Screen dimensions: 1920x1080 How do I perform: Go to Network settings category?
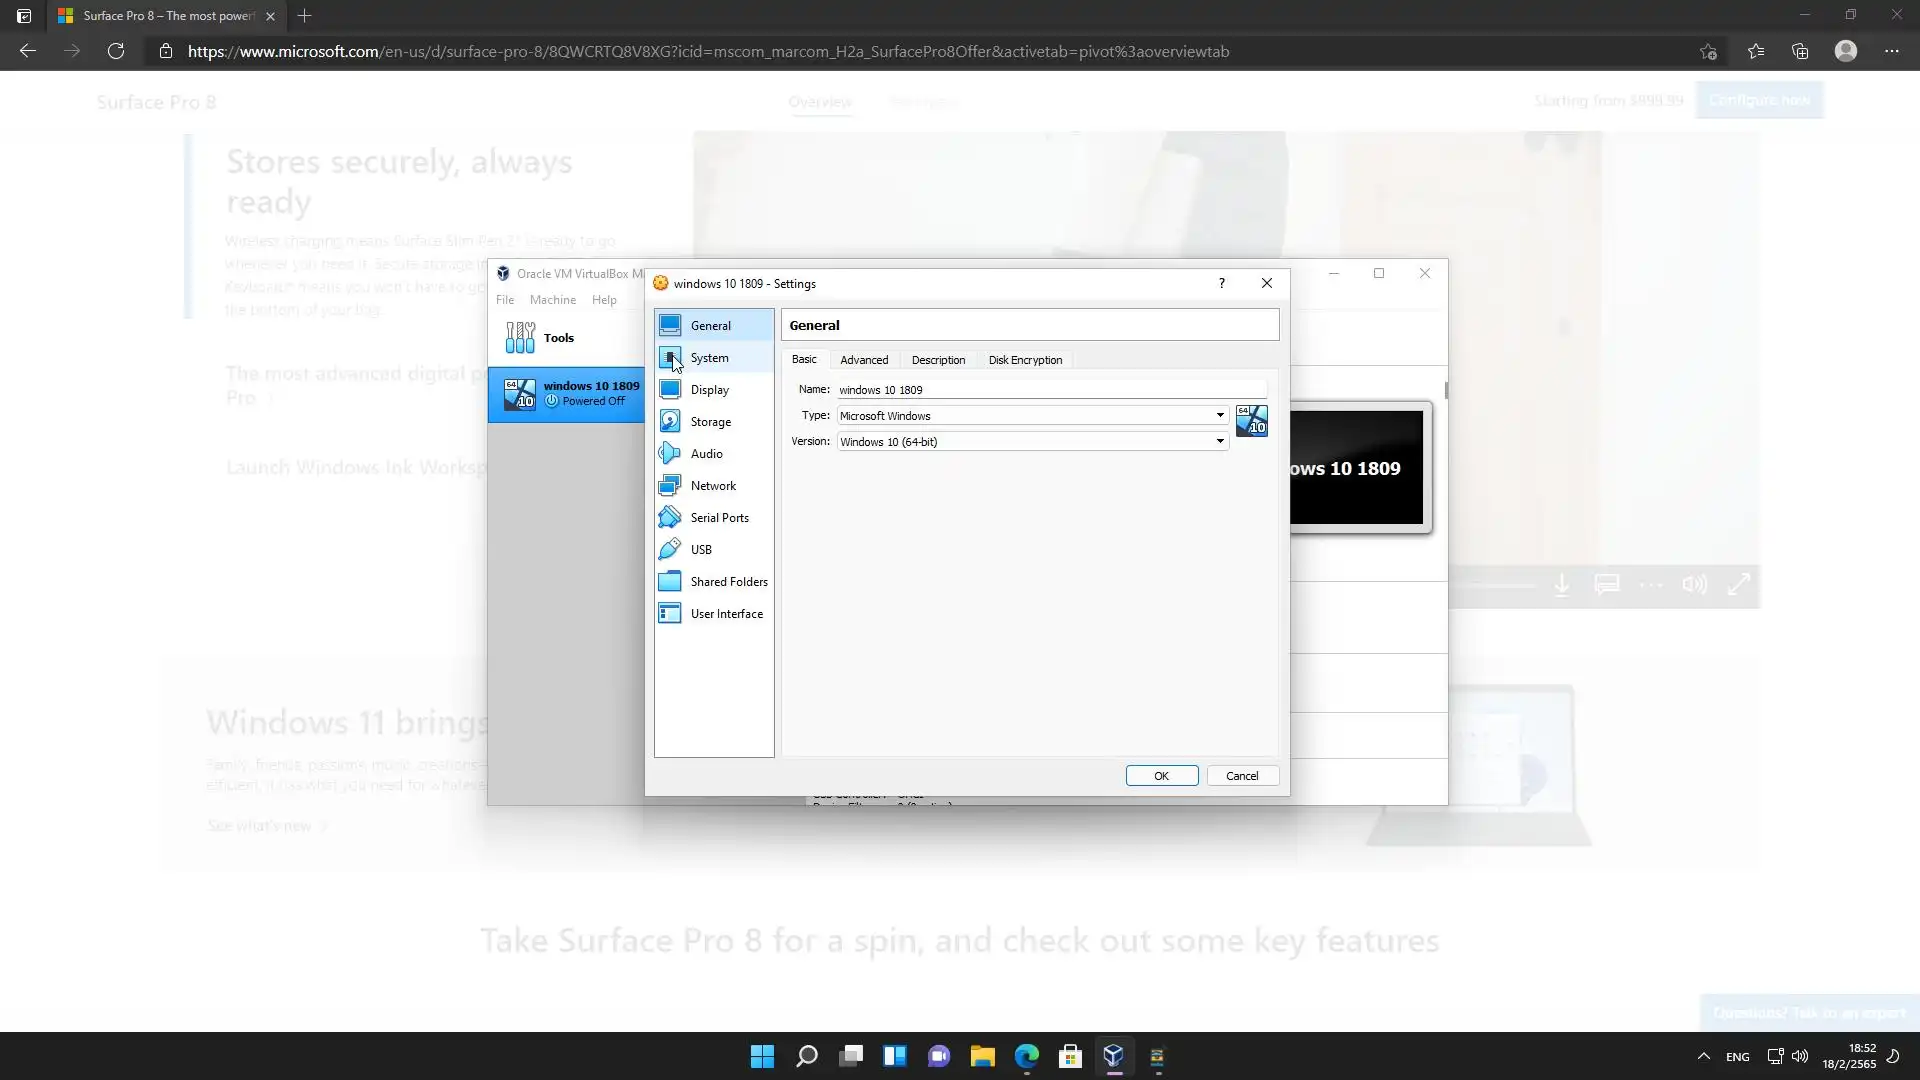pos(712,486)
